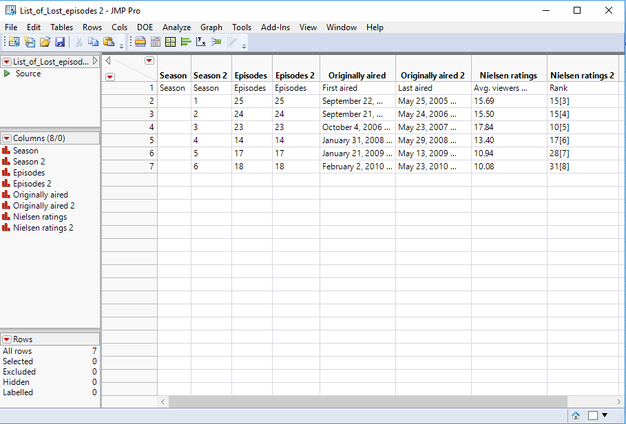Click the grayed-out pencil toolbar icon
626x424 pixels.
[232, 42]
